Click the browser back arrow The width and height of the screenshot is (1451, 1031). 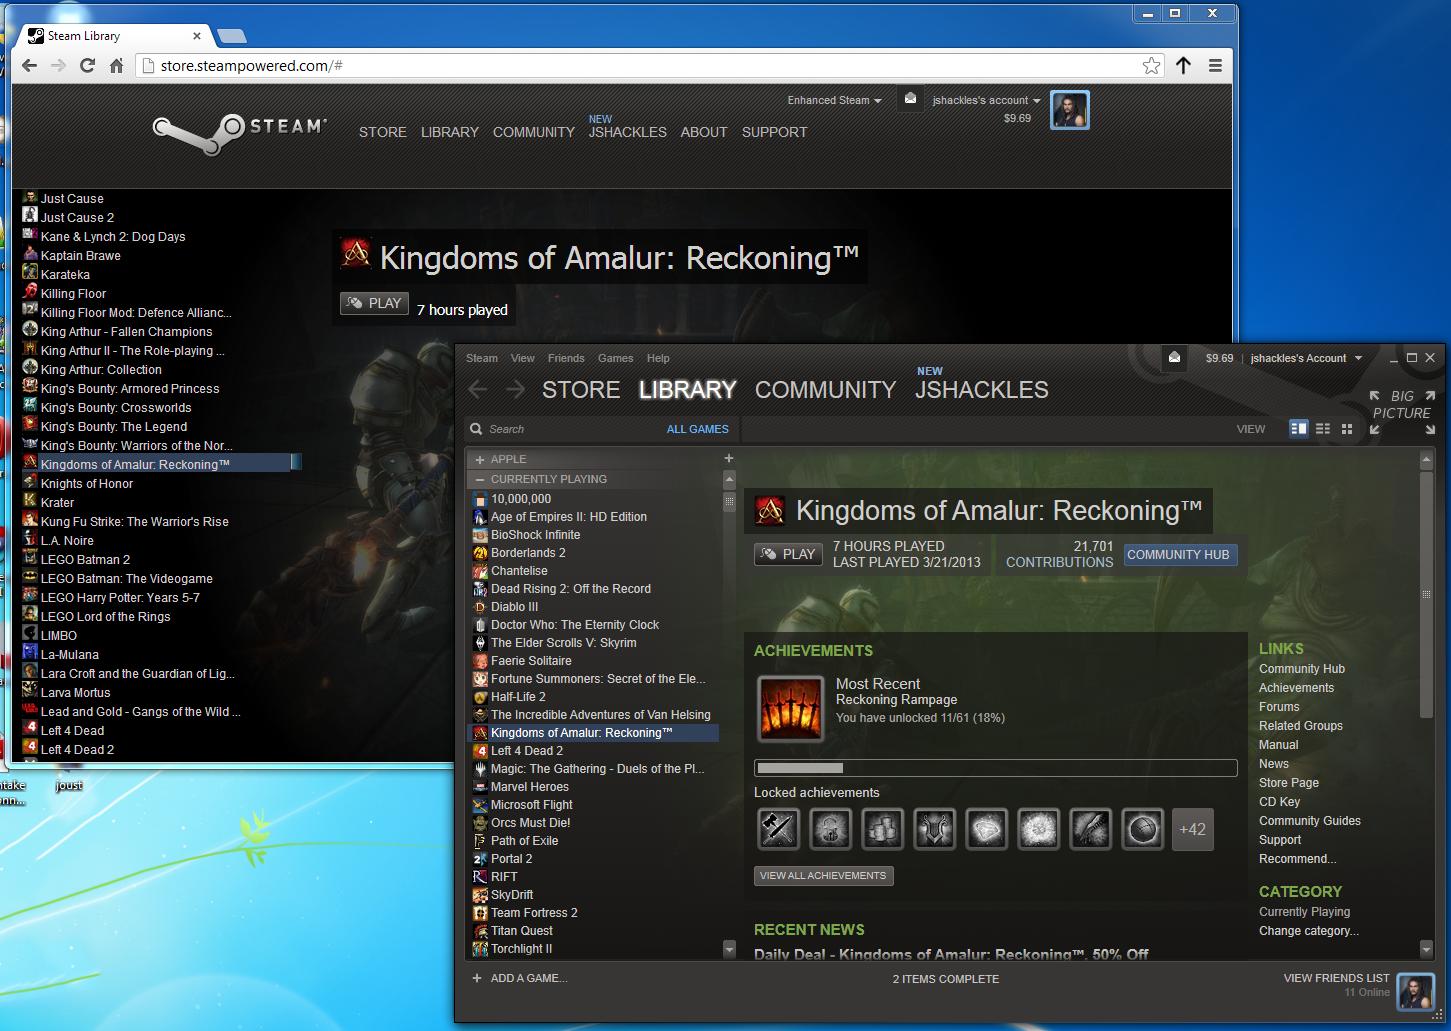[29, 66]
